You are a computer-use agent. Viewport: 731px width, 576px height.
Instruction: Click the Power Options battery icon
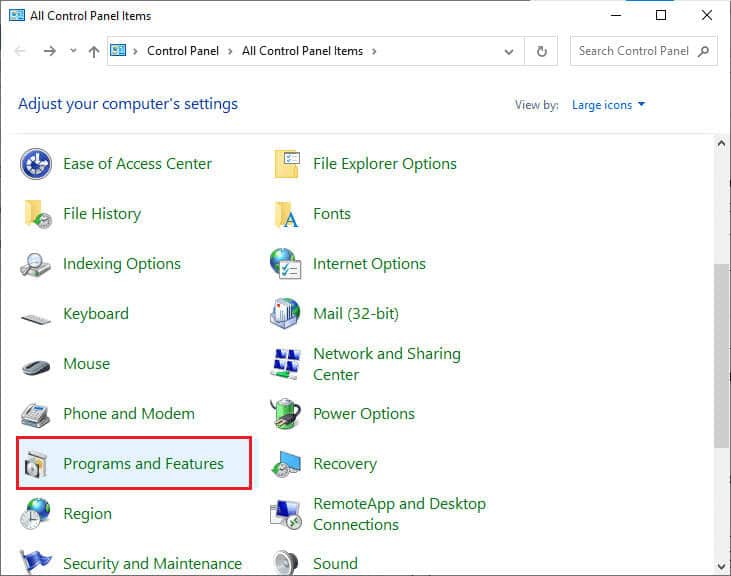[x=285, y=414]
